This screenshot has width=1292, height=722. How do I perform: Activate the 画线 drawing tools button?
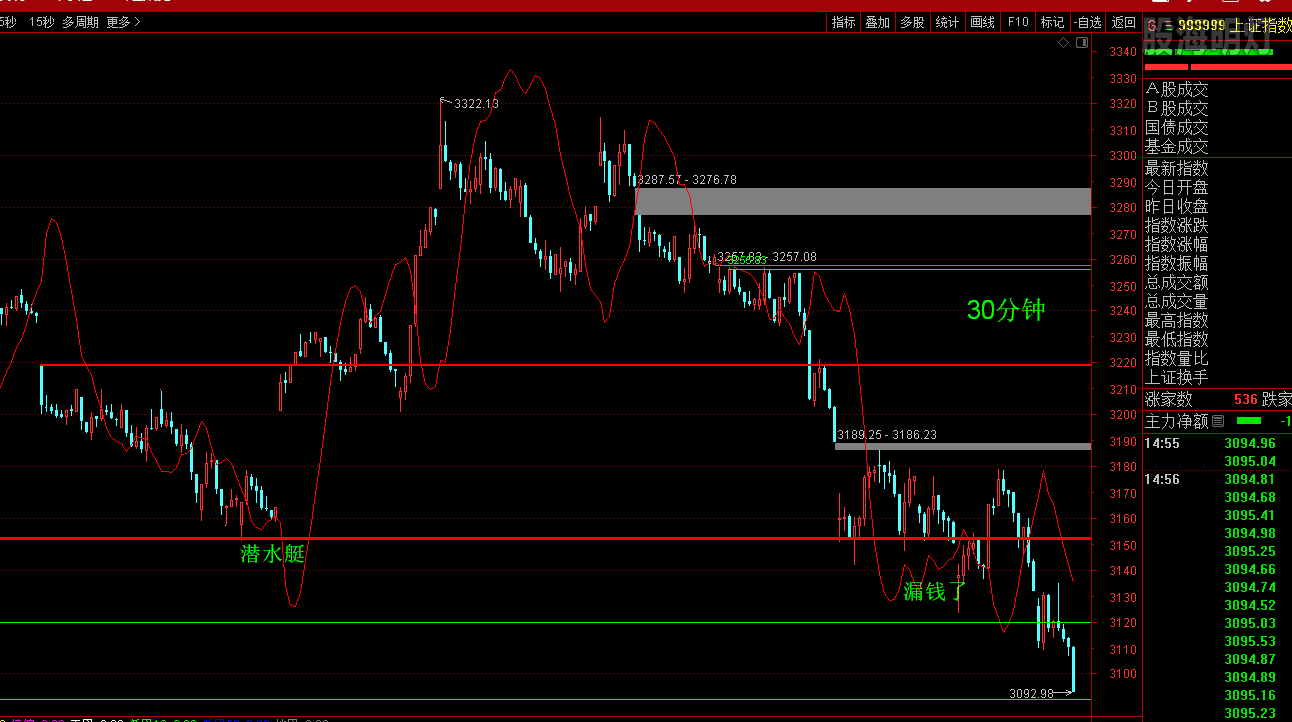pos(983,22)
